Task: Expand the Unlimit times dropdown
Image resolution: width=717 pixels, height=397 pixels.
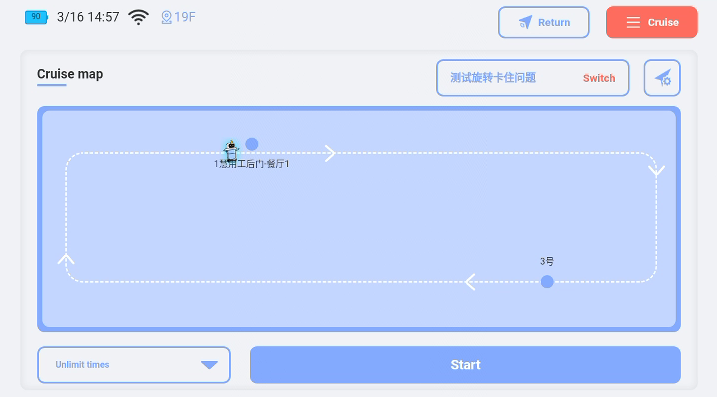Action: pyautogui.click(x=134, y=365)
